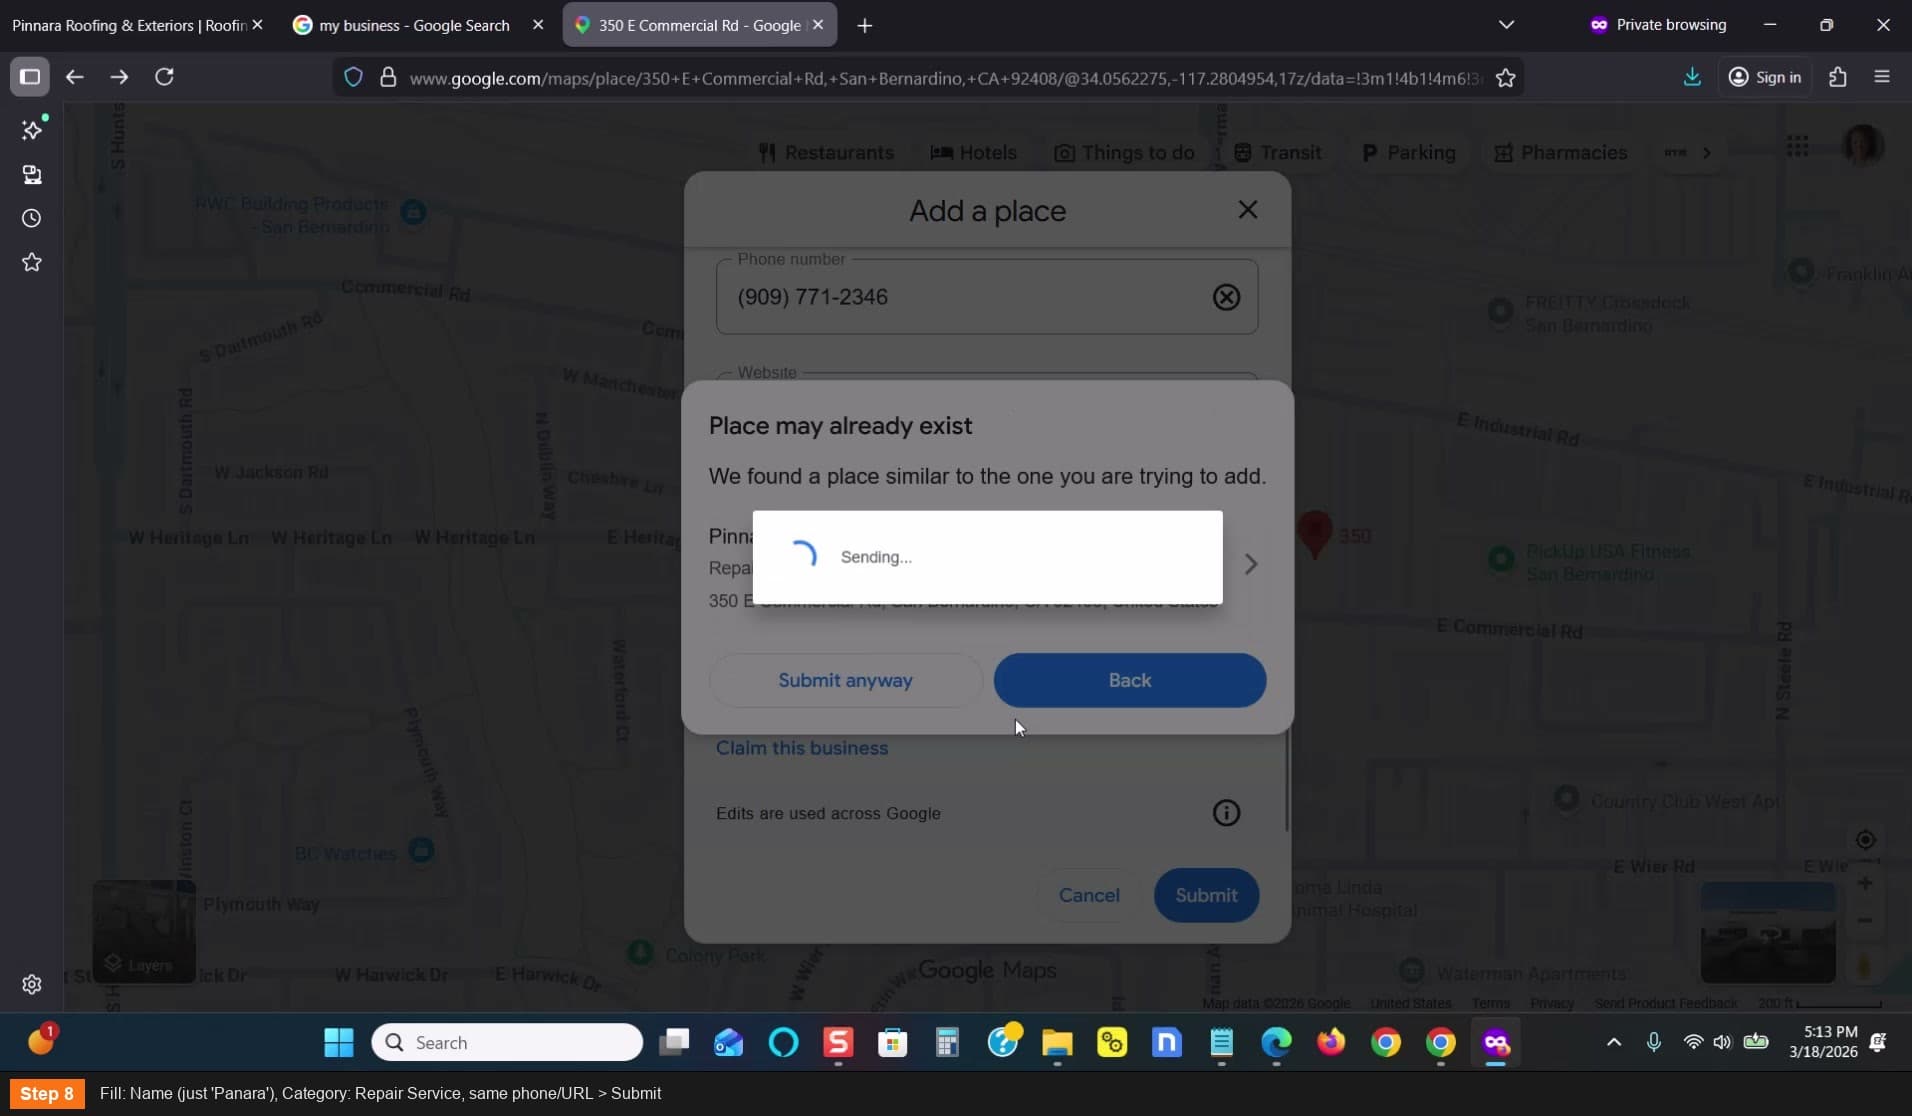Switch to Pinnara Roofing & Exteriors tab
Screen dimensions: 1912x1116
(x=130, y=25)
